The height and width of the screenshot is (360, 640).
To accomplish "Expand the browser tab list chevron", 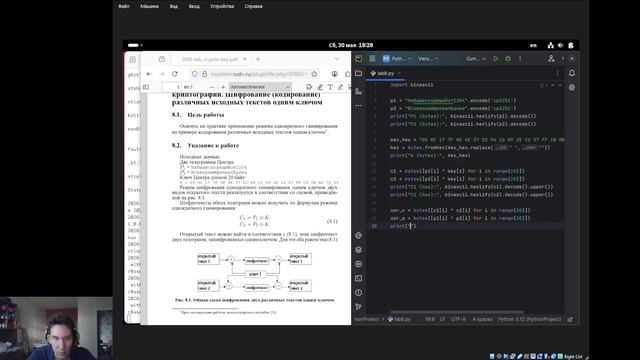I will 336,59.
